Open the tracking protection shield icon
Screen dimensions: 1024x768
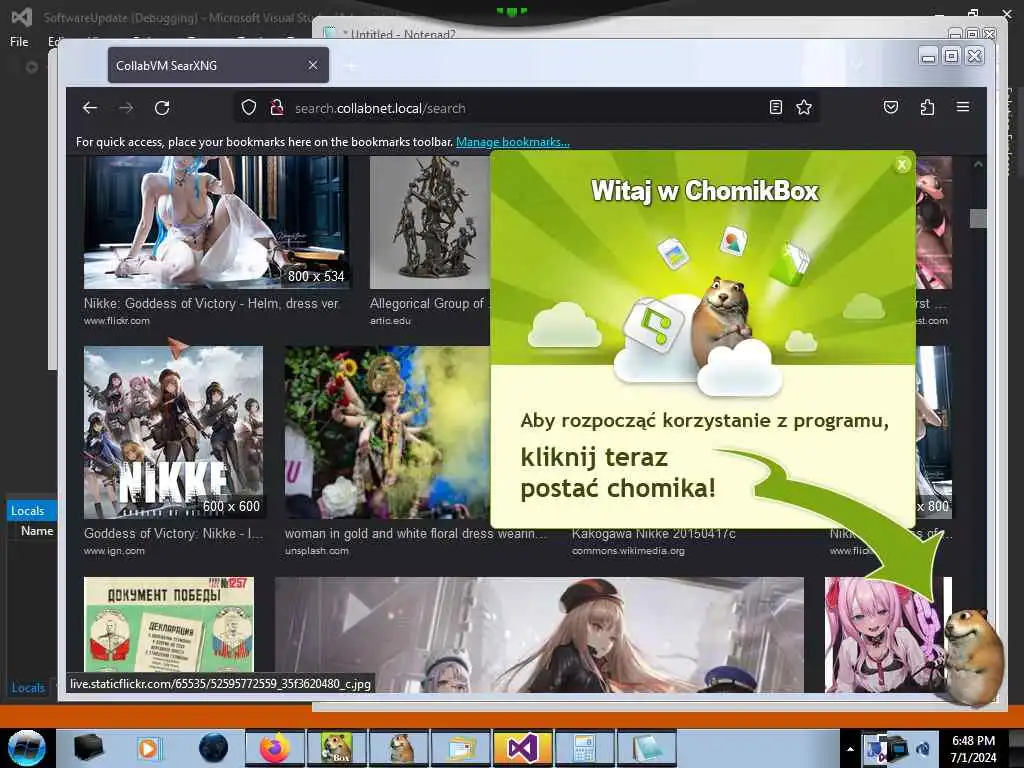tap(249, 107)
